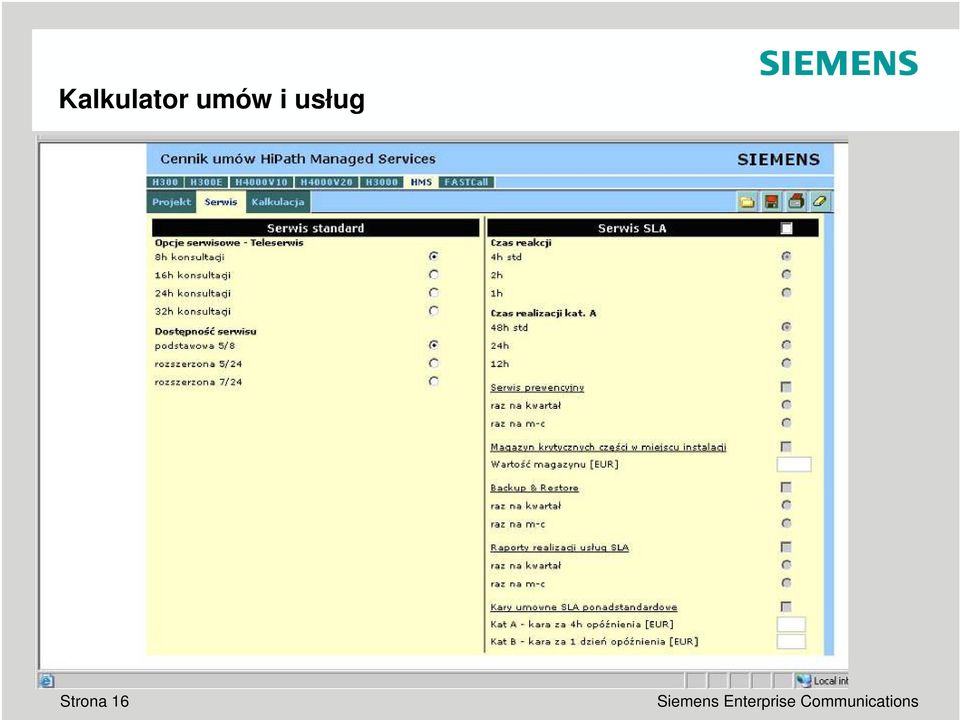Image resolution: width=960 pixels, height=720 pixels.
Task: Select 24h realization time for kat. A
Action: pos(786,345)
